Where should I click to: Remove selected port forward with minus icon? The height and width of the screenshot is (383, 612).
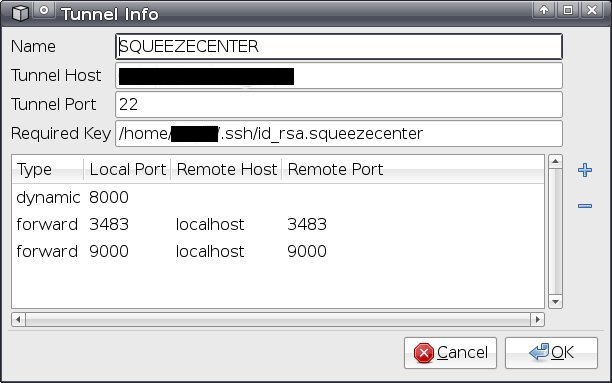pyautogui.click(x=585, y=206)
